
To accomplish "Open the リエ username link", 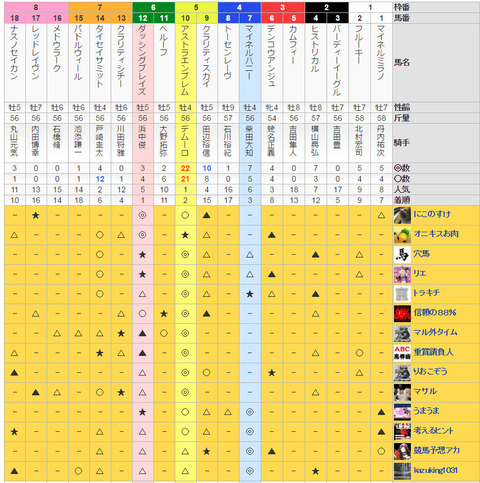I will [x=420, y=273].
